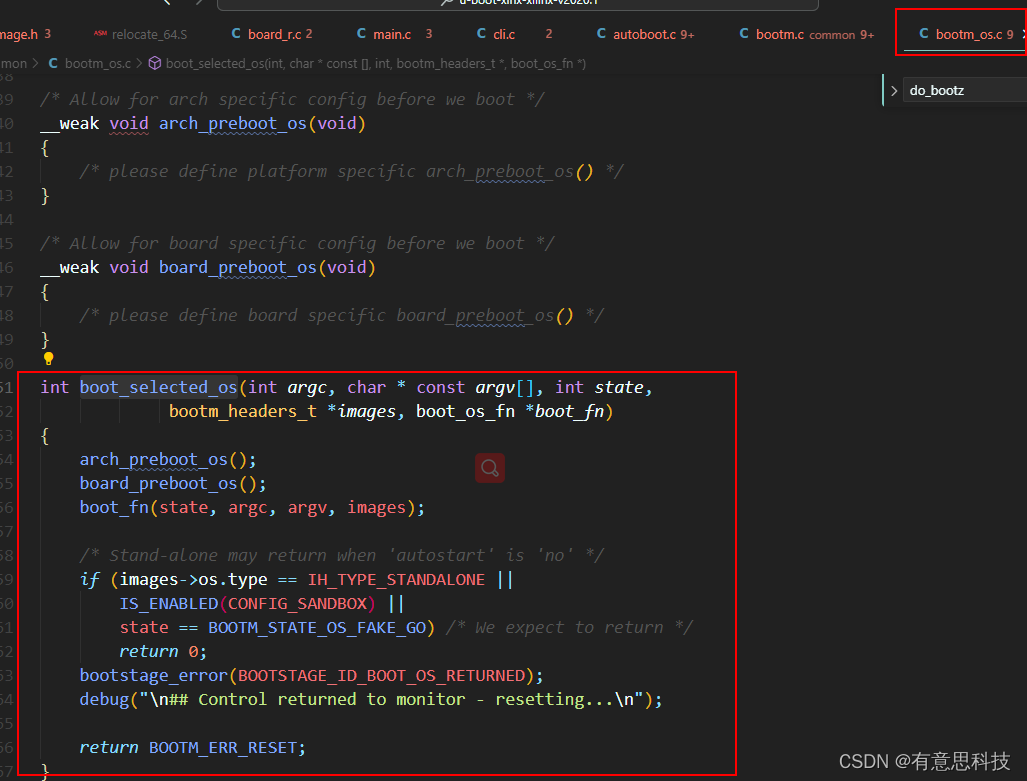The width and height of the screenshot is (1027, 781).
Task: Click the 'return 0;' statement
Action: [x=163, y=652]
